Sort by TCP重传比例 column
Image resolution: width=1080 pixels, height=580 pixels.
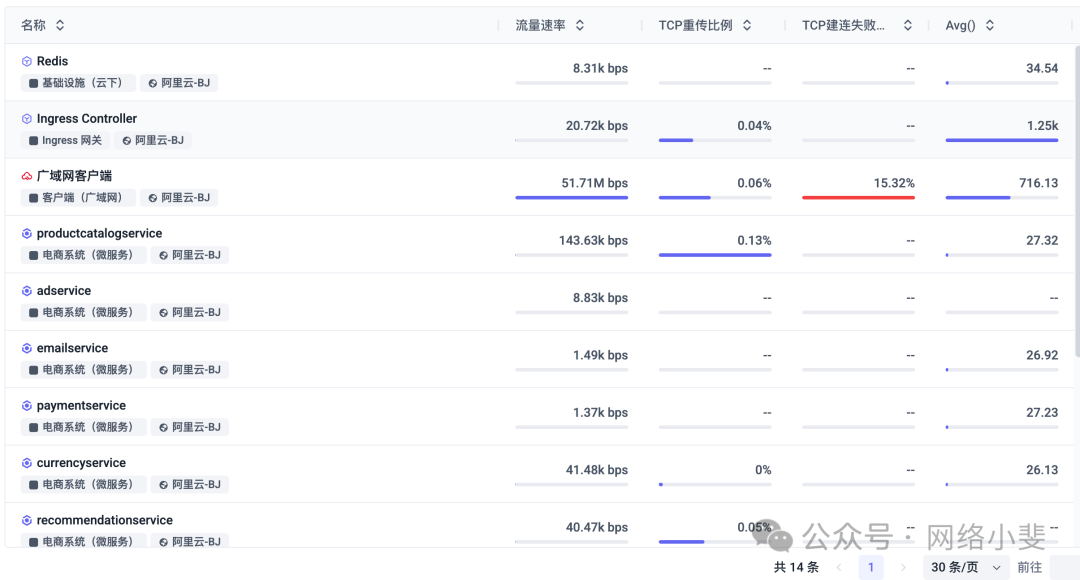click(x=746, y=25)
